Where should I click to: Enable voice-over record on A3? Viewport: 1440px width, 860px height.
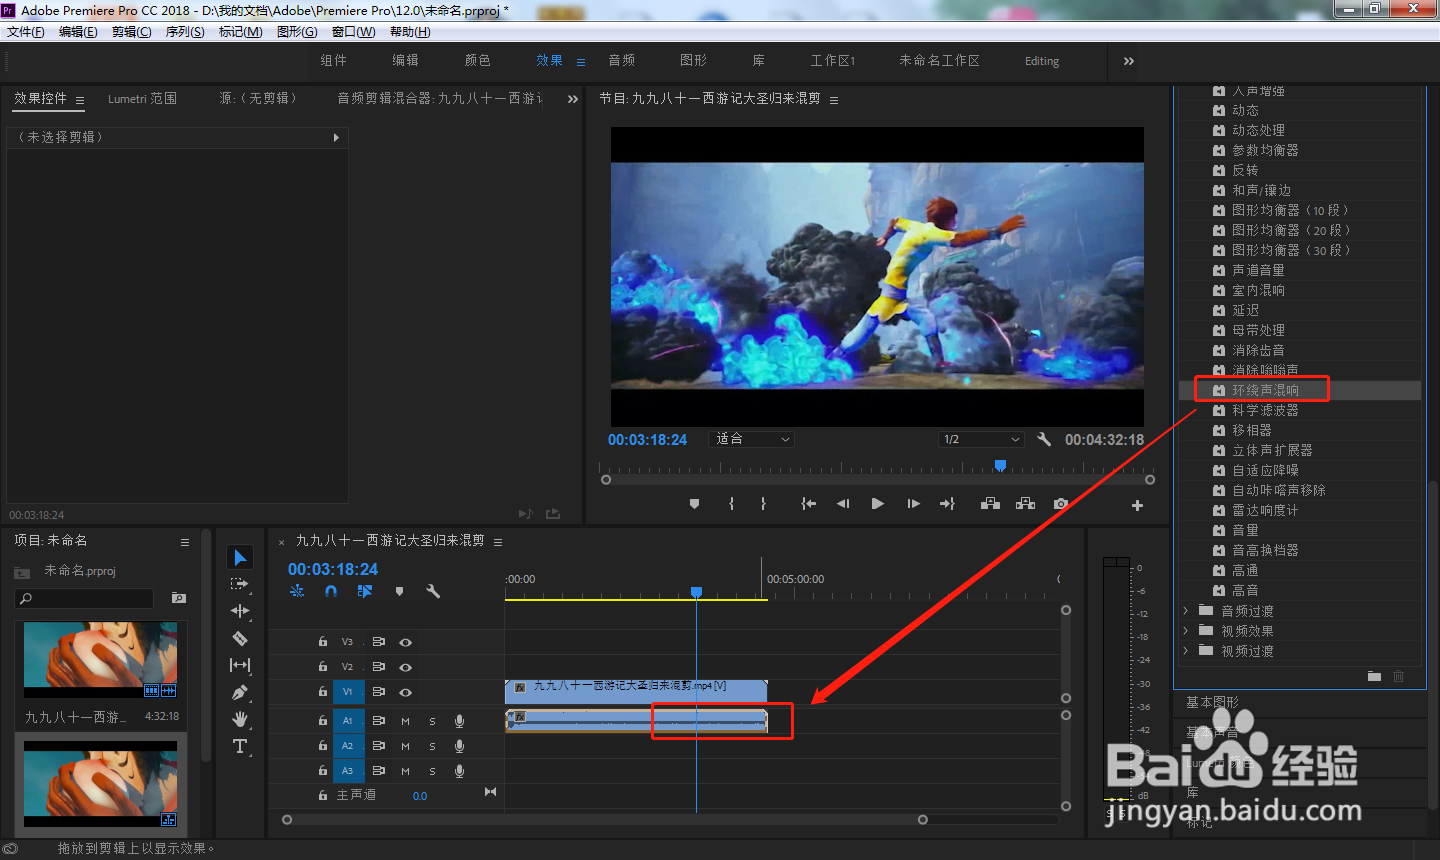tap(459, 771)
